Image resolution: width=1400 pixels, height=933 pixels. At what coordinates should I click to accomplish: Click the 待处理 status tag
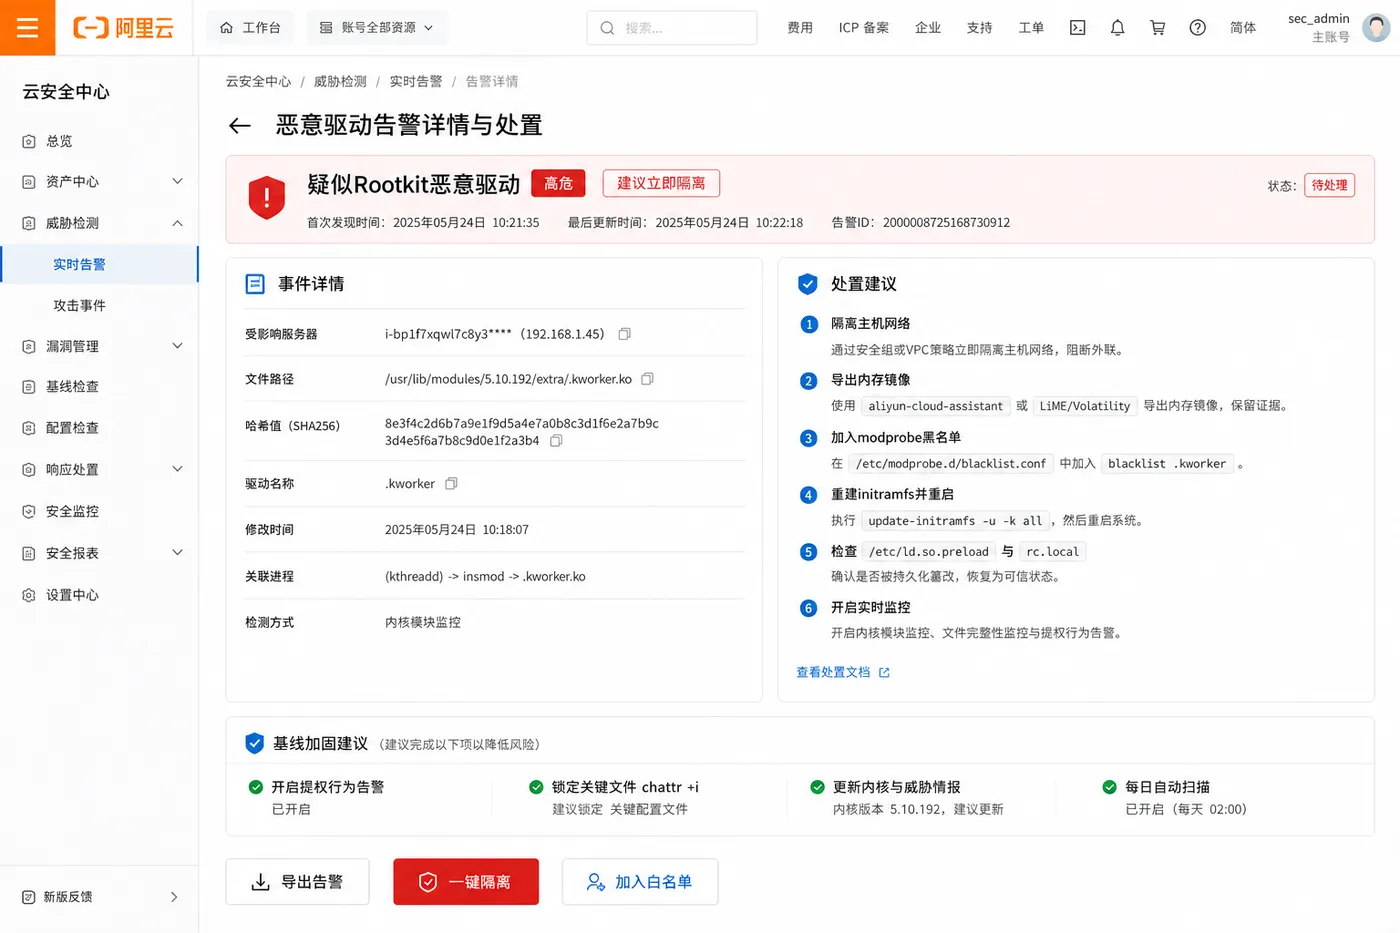(x=1329, y=185)
